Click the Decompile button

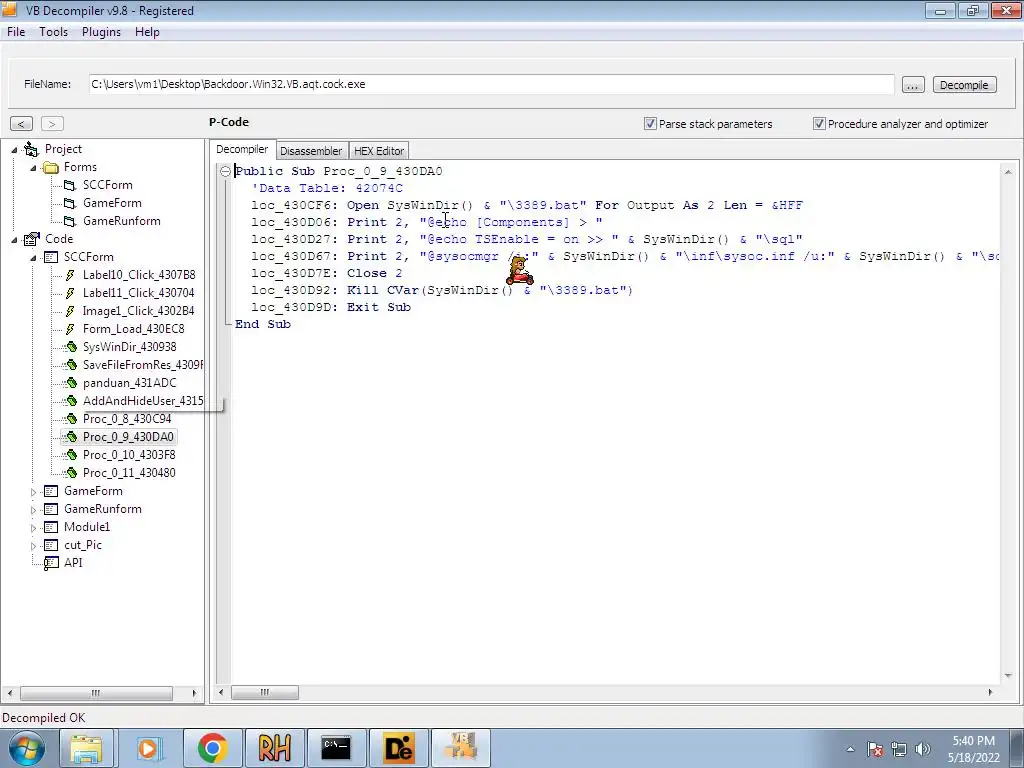tap(964, 85)
